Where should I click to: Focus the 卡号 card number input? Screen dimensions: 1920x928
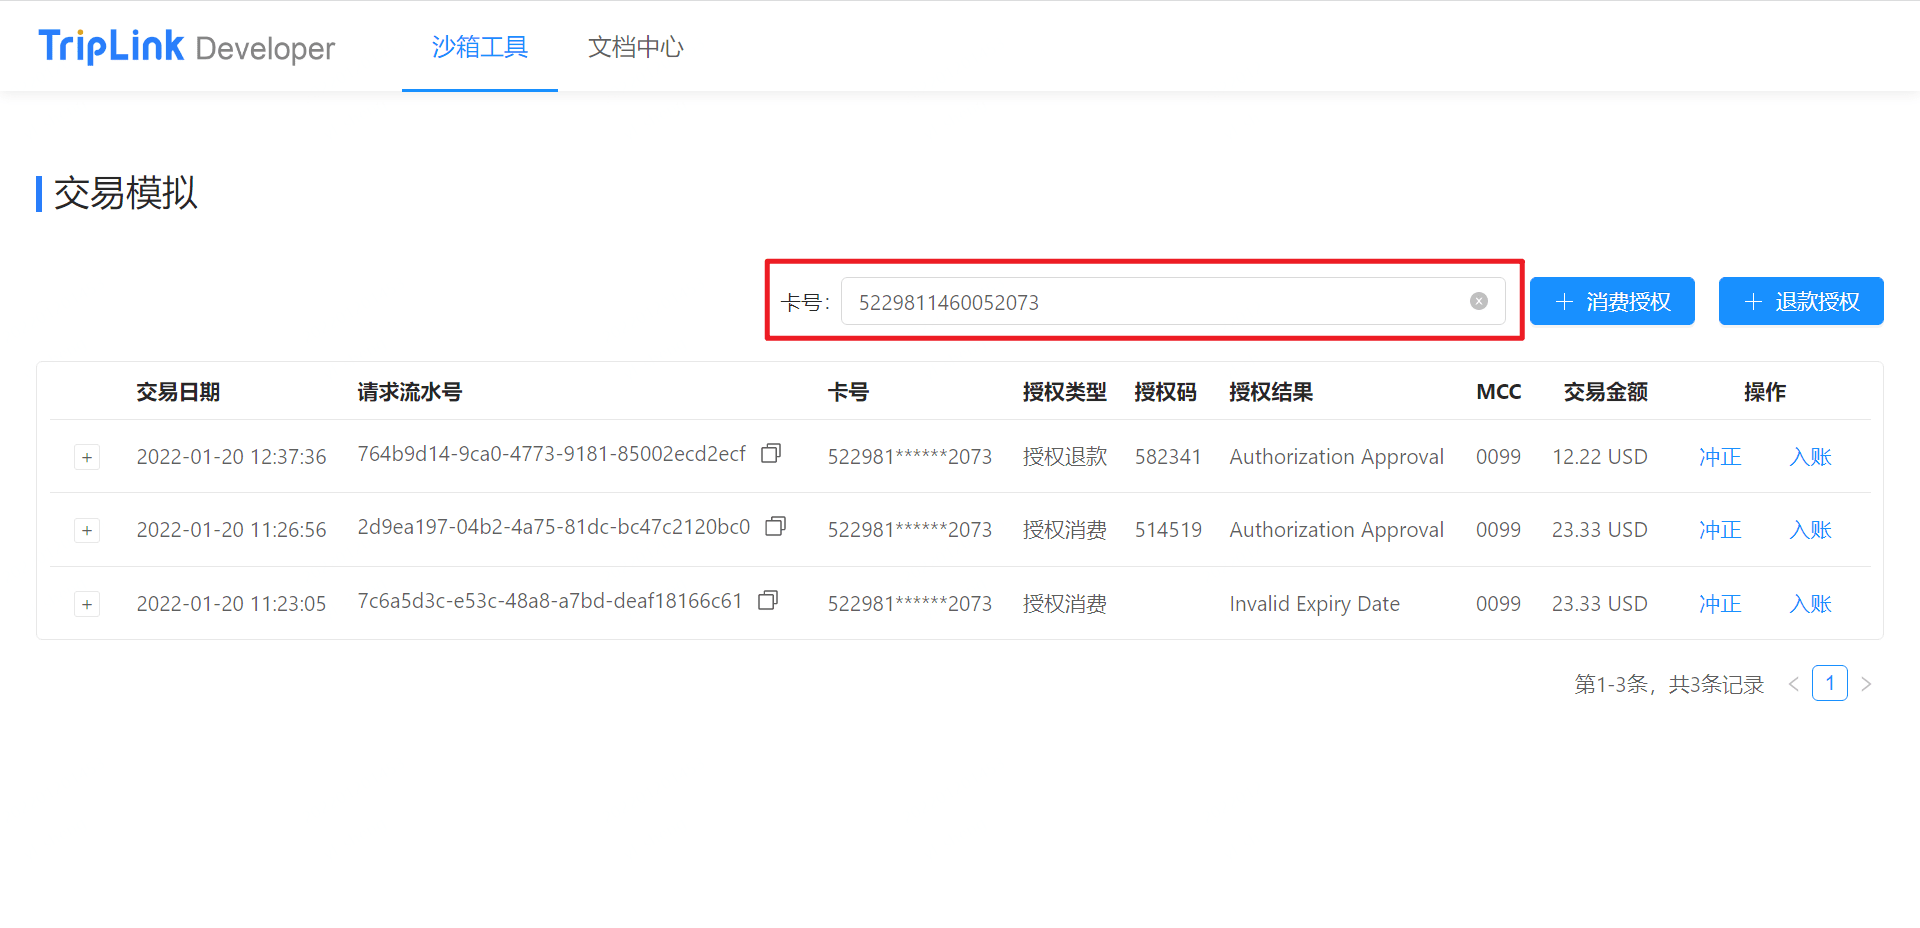tap(1150, 302)
